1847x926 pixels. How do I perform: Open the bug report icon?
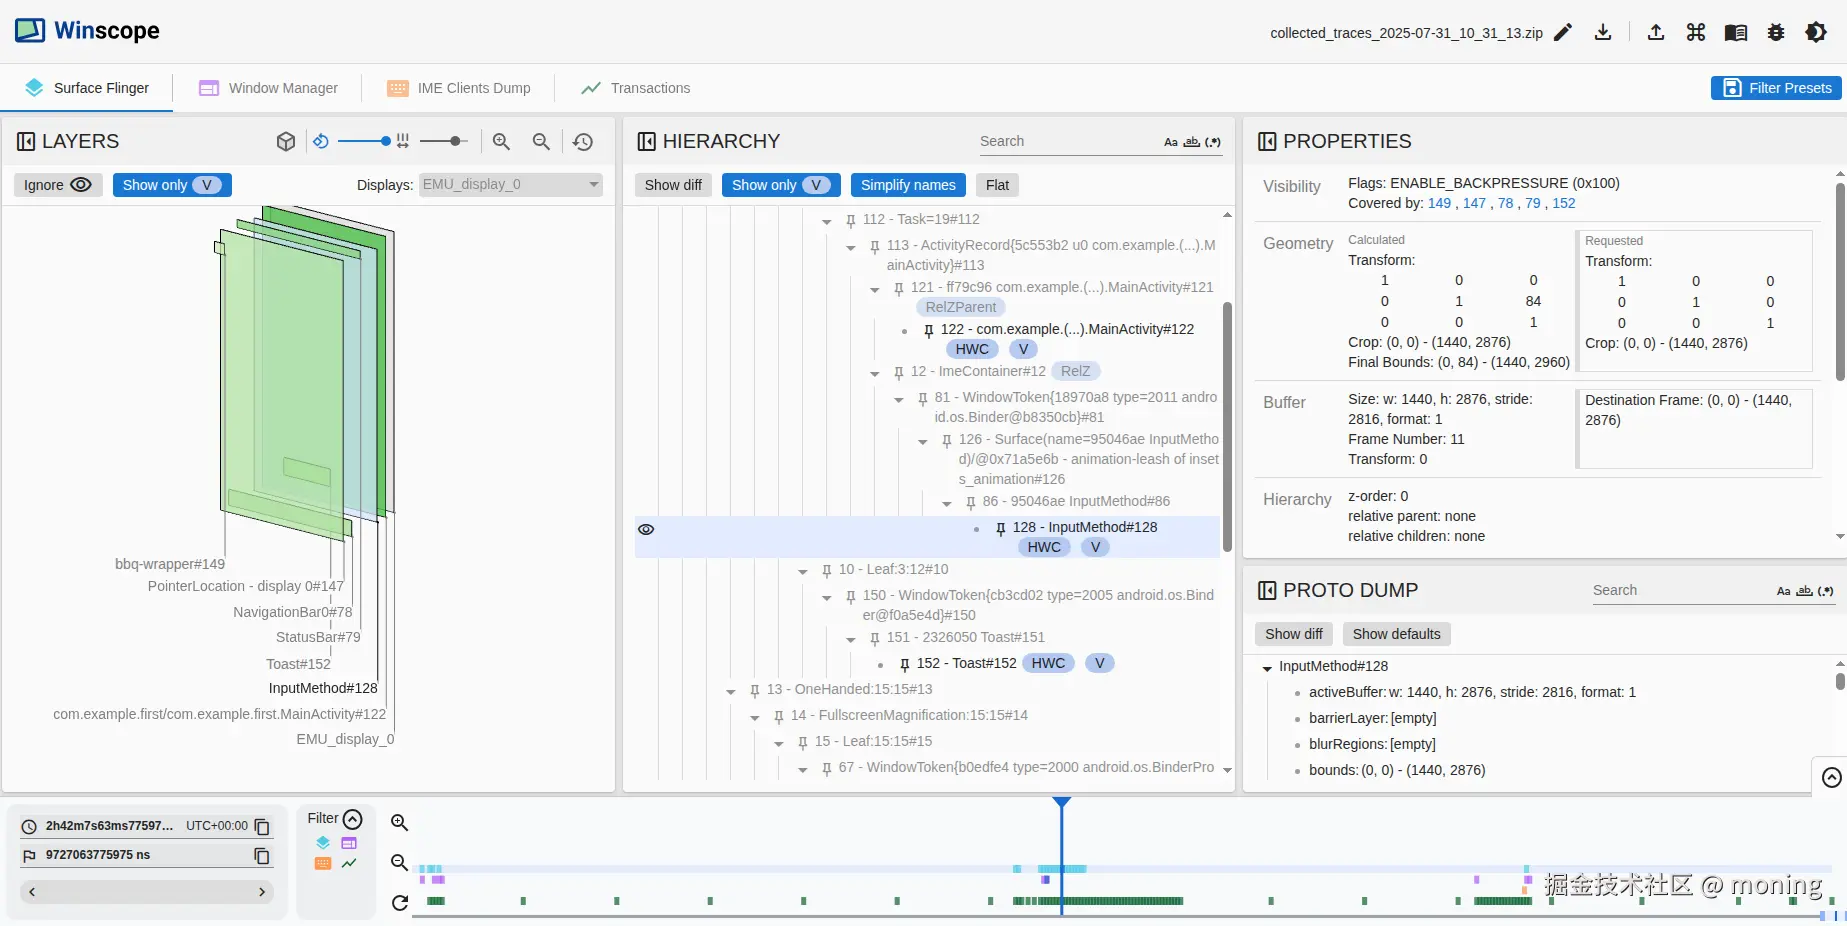tap(1776, 32)
